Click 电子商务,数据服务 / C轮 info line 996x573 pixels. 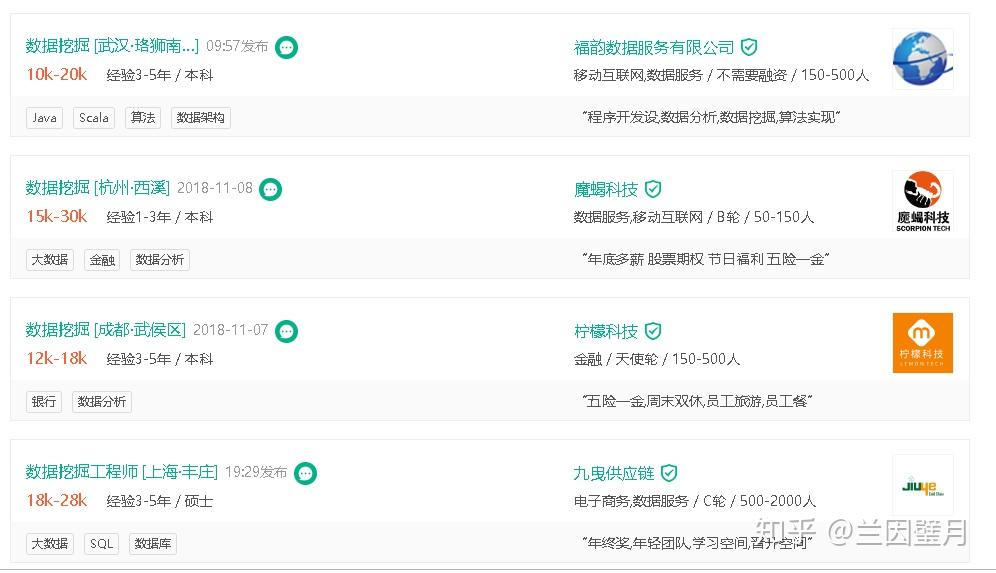[695, 501]
